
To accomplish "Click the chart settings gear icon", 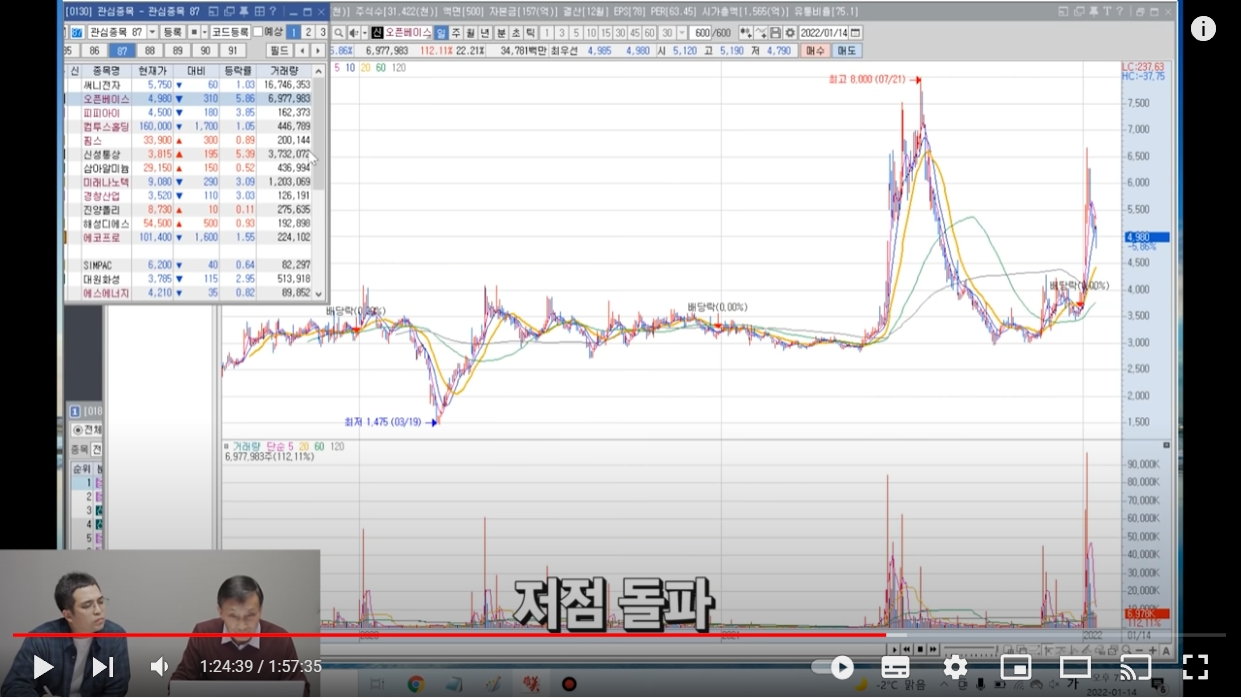I will click(x=790, y=33).
